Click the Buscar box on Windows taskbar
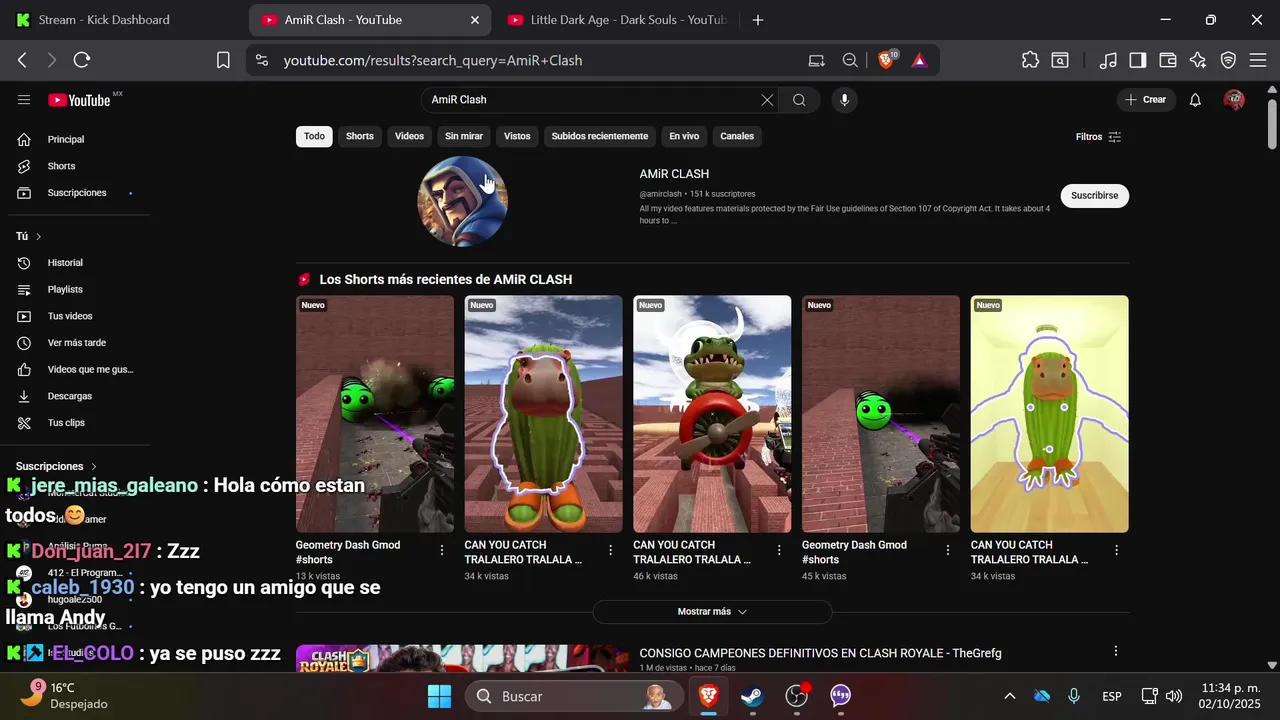The image size is (1280, 720). [575, 696]
